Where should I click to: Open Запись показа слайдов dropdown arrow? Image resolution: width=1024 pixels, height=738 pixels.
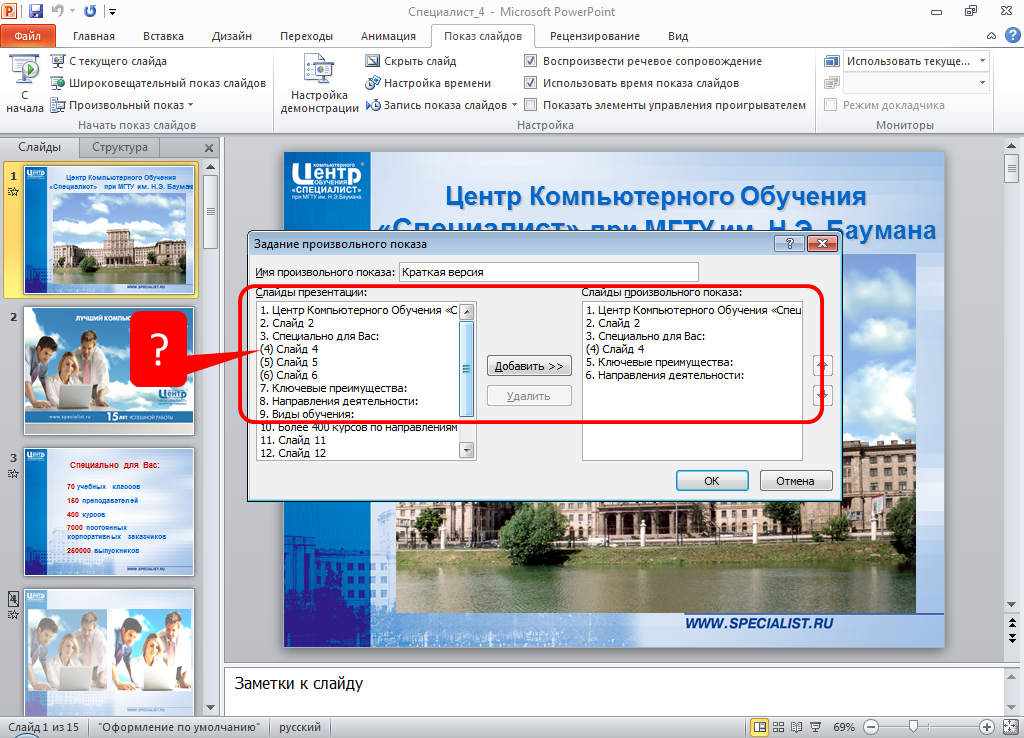click(515, 105)
